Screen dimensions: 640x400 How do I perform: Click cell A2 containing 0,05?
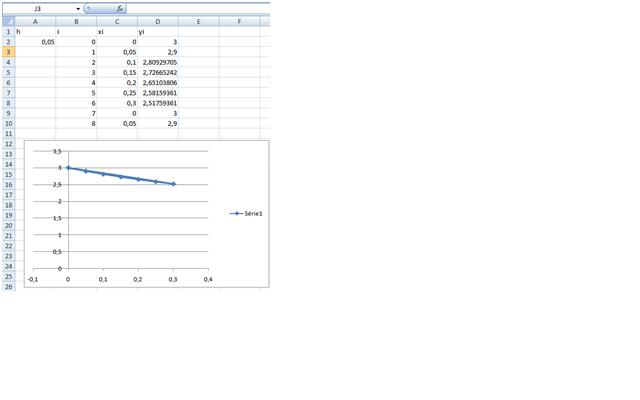35,42
